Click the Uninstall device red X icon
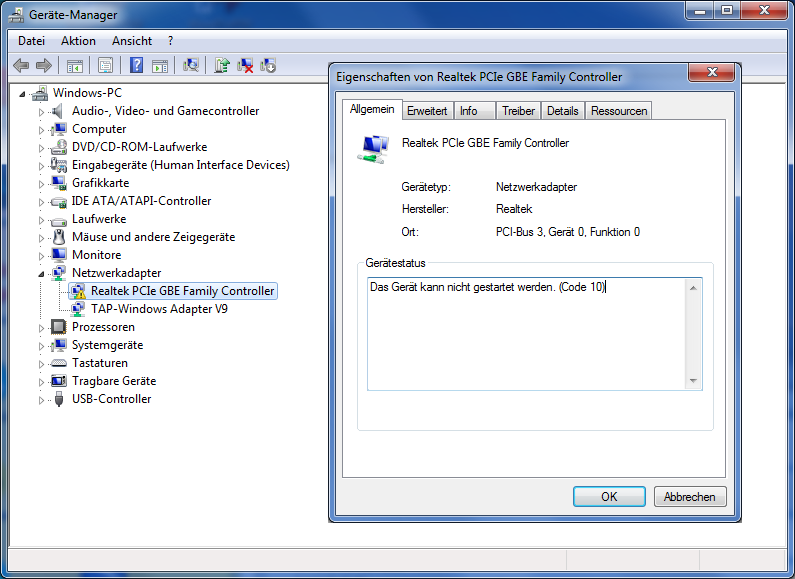Image resolution: width=795 pixels, height=579 pixels. click(x=245, y=65)
